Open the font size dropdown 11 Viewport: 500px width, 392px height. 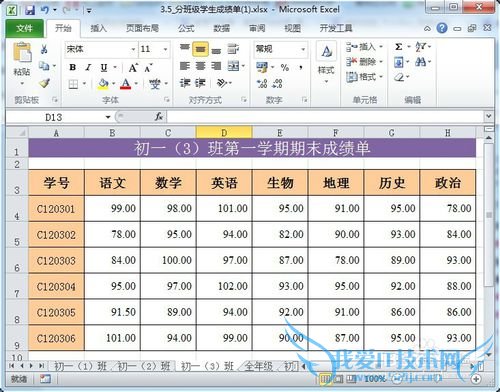[x=165, y=49]
